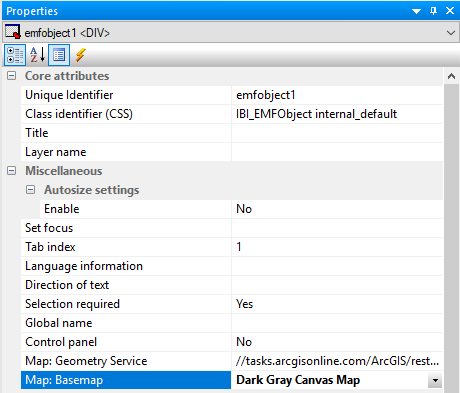The width and height of the screenshot is (460, 393).
Task: Collapse the Miscellaneous section
Action: [x=12, y=171]
